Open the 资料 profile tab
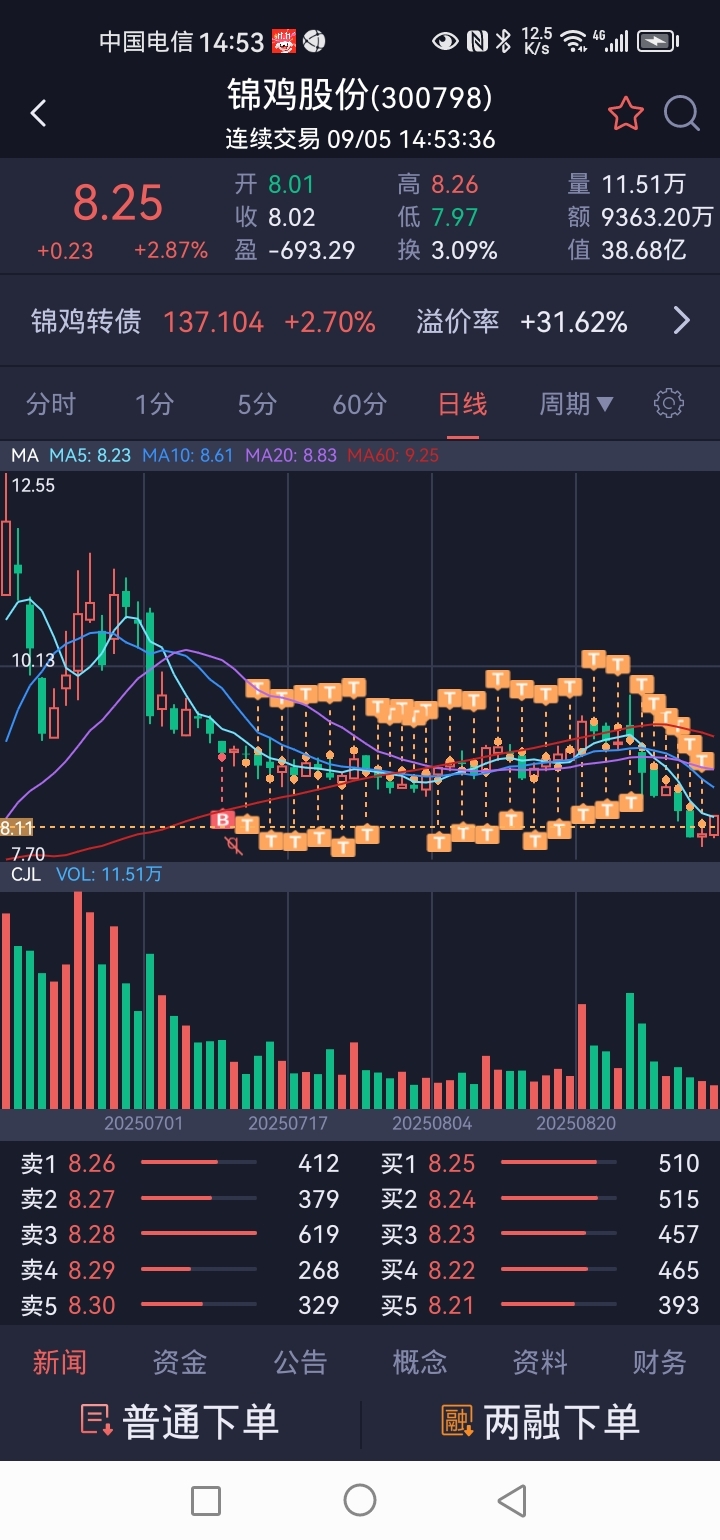This screenshot has width=720, height=1540. pyautogui.click(x=540, y=1362)
